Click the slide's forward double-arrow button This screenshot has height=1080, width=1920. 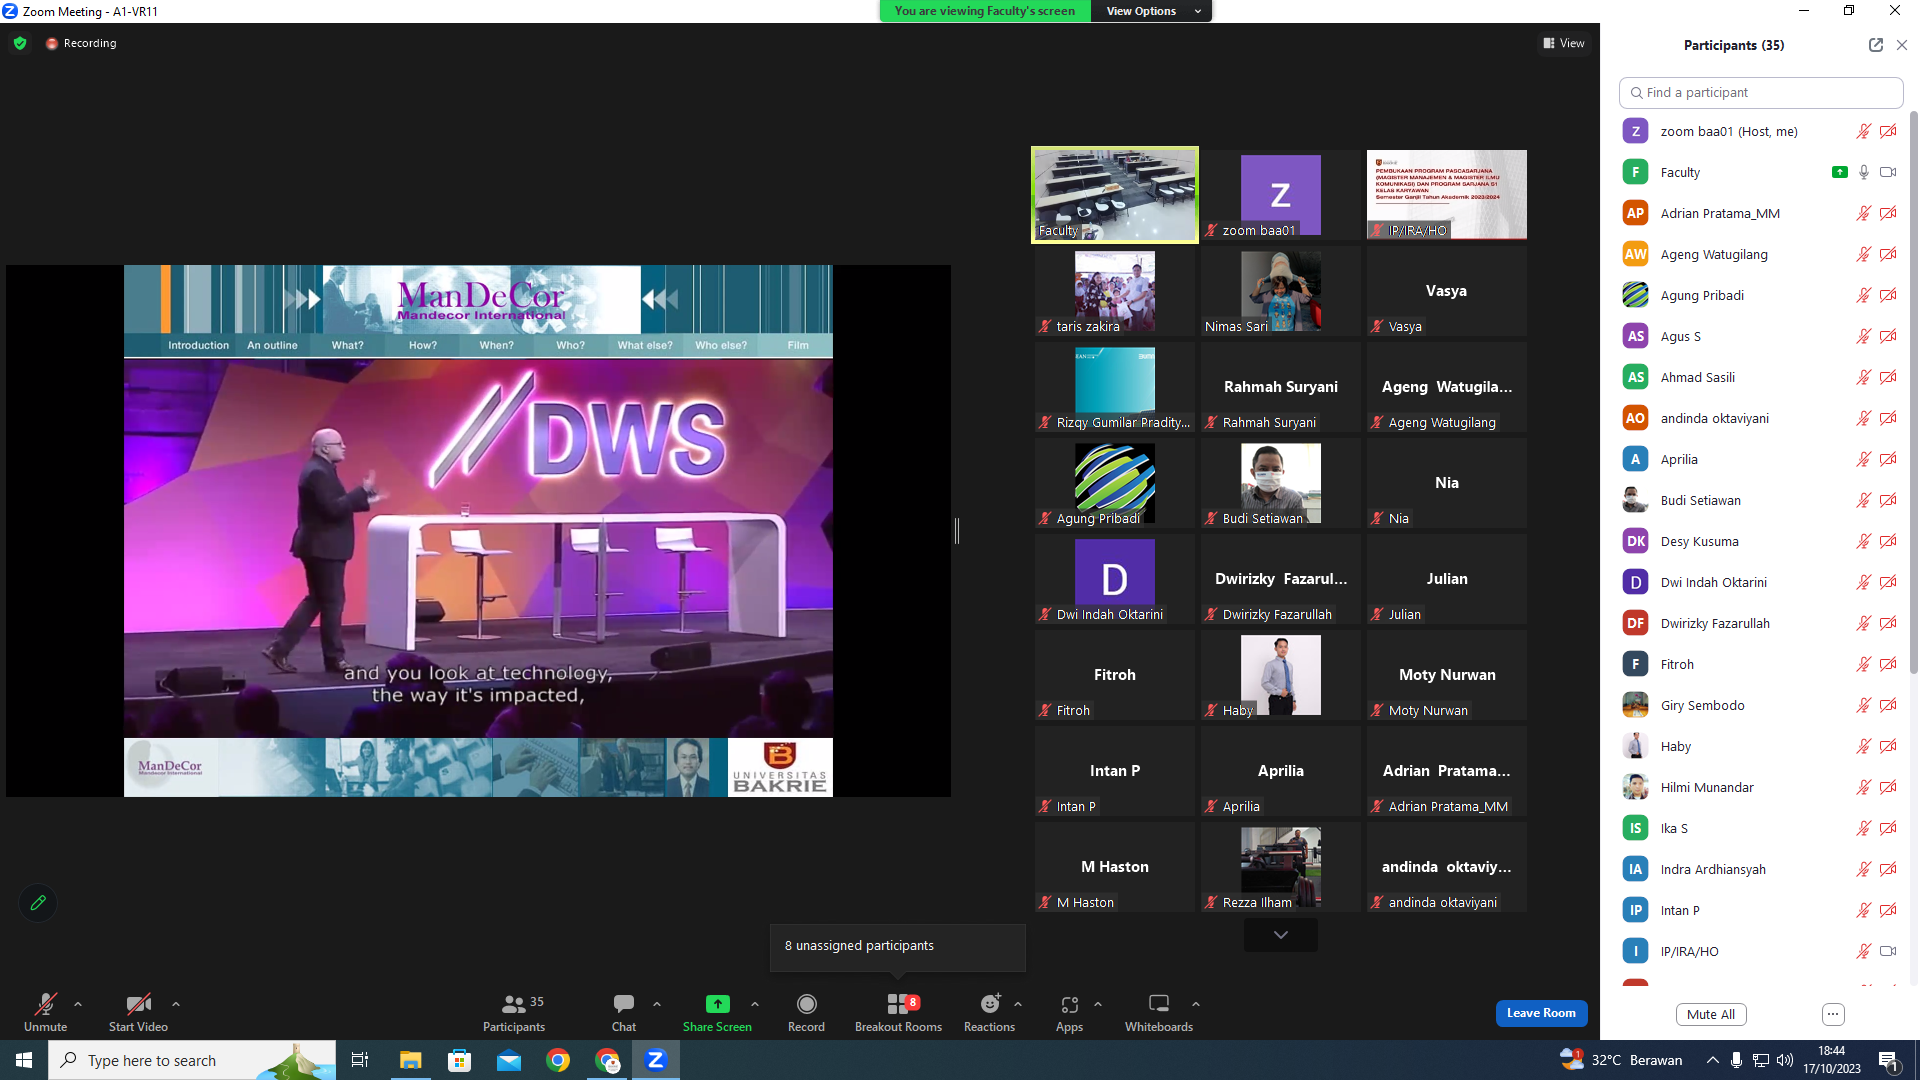click(302, 298)
